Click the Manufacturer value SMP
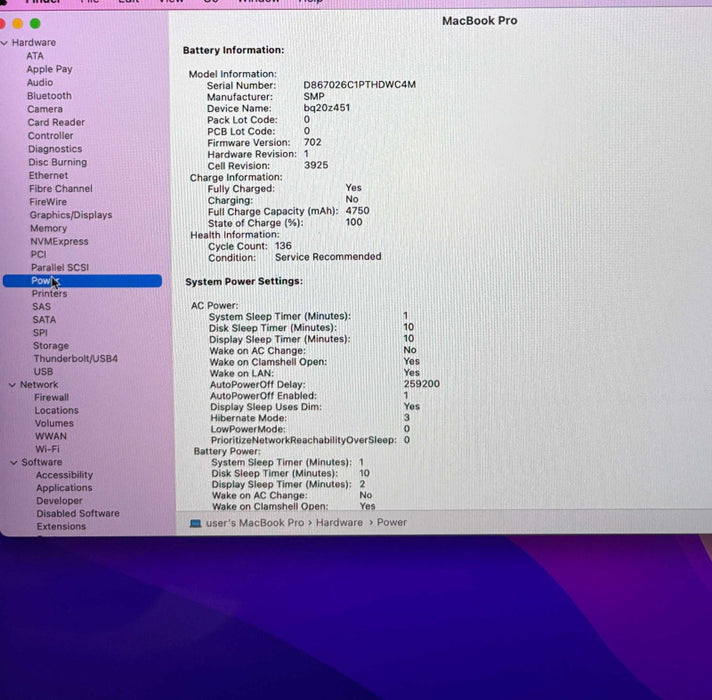Image resolution: width=712 pixels, height=700 pixels. pyautogui.click(x=314, y=96)
